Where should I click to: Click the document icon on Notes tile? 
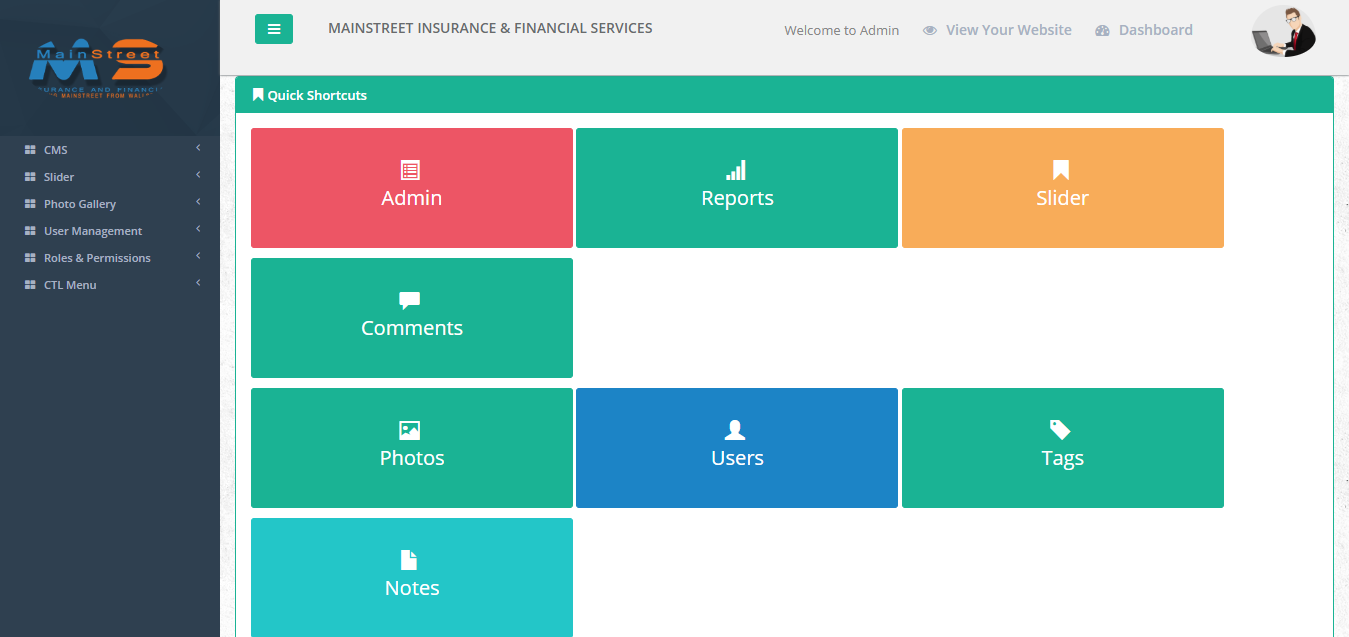click(409, 560)
